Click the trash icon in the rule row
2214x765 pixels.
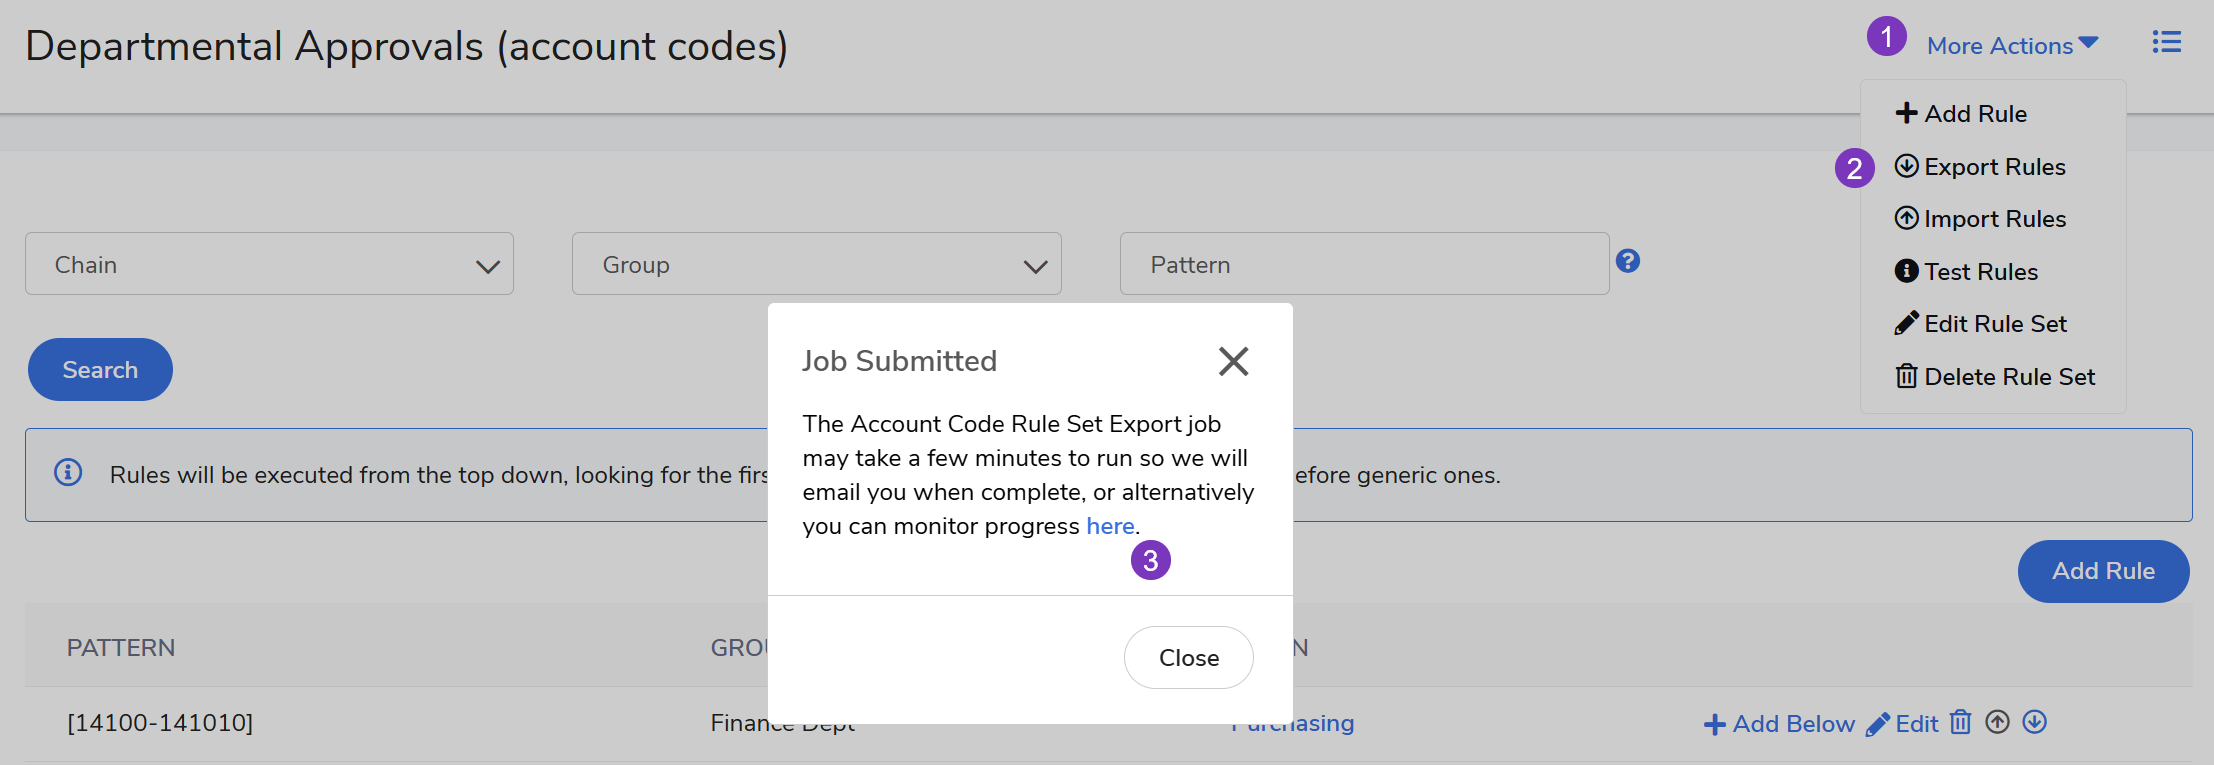pyautogui.click(x=1961, y=722)
